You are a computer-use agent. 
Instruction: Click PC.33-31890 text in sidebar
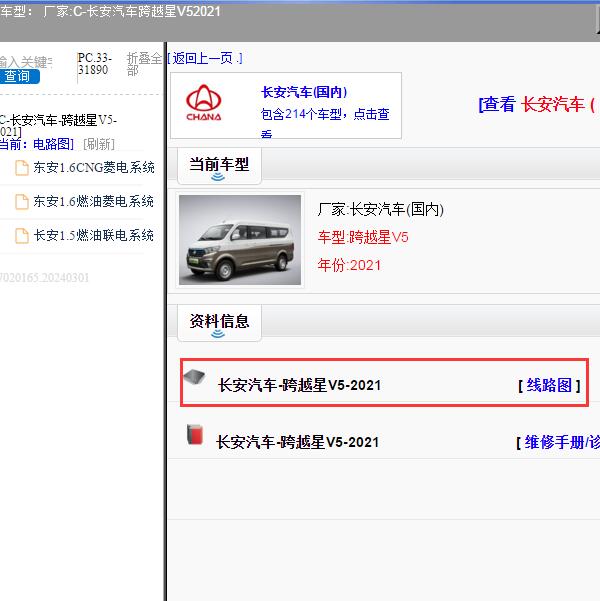[95, 64]
